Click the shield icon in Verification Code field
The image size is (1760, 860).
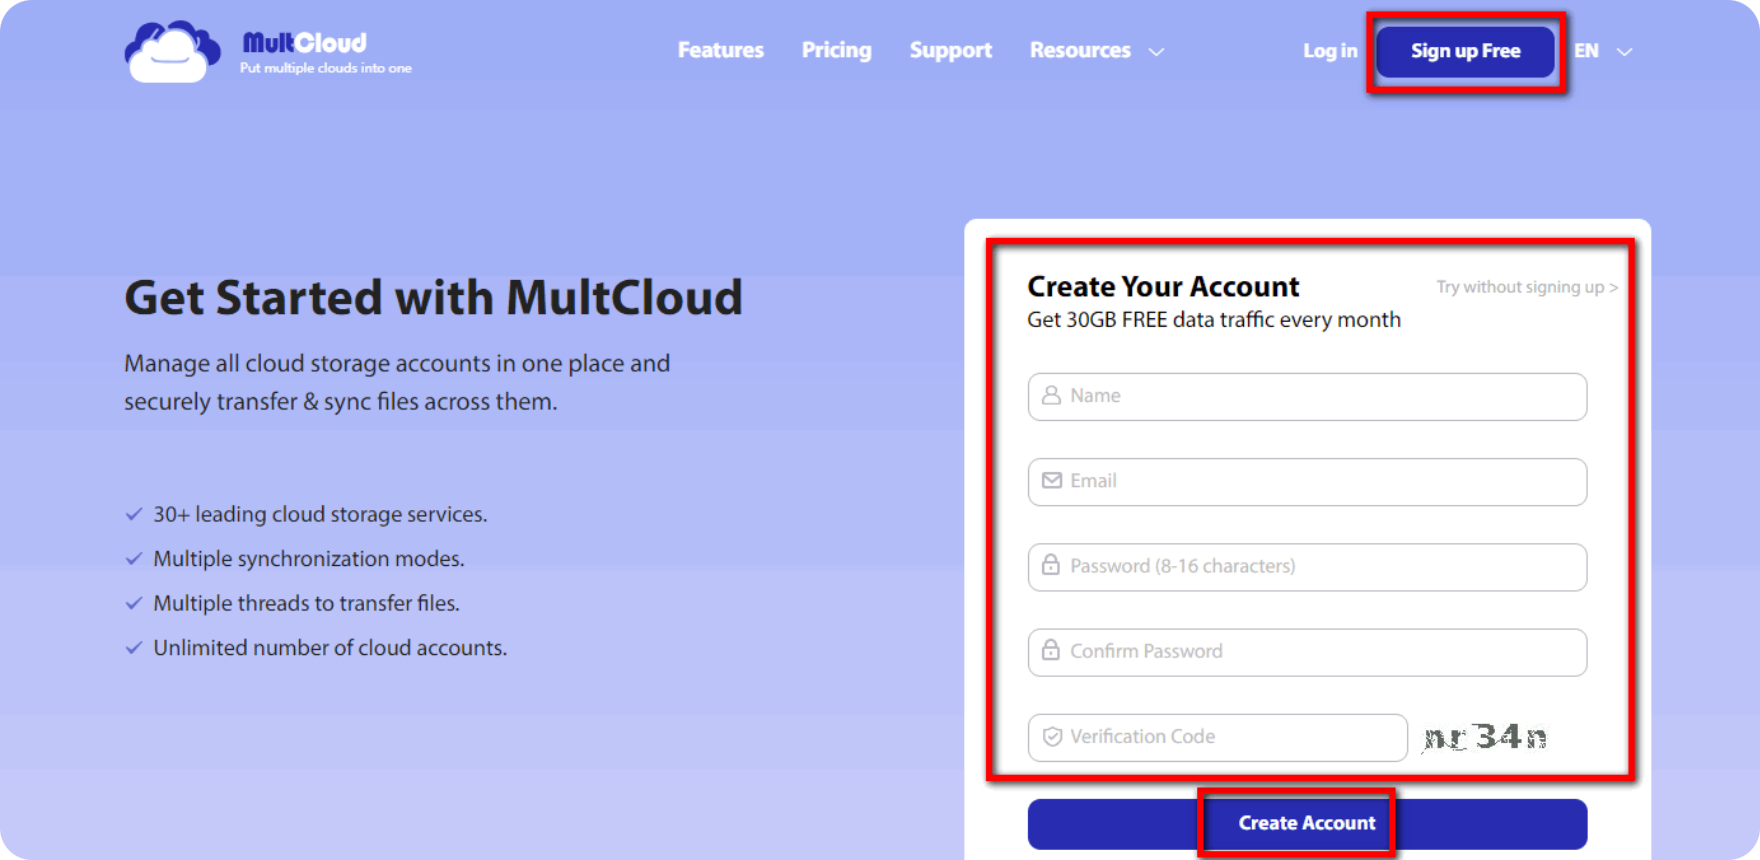click(x=1052, y=736)
